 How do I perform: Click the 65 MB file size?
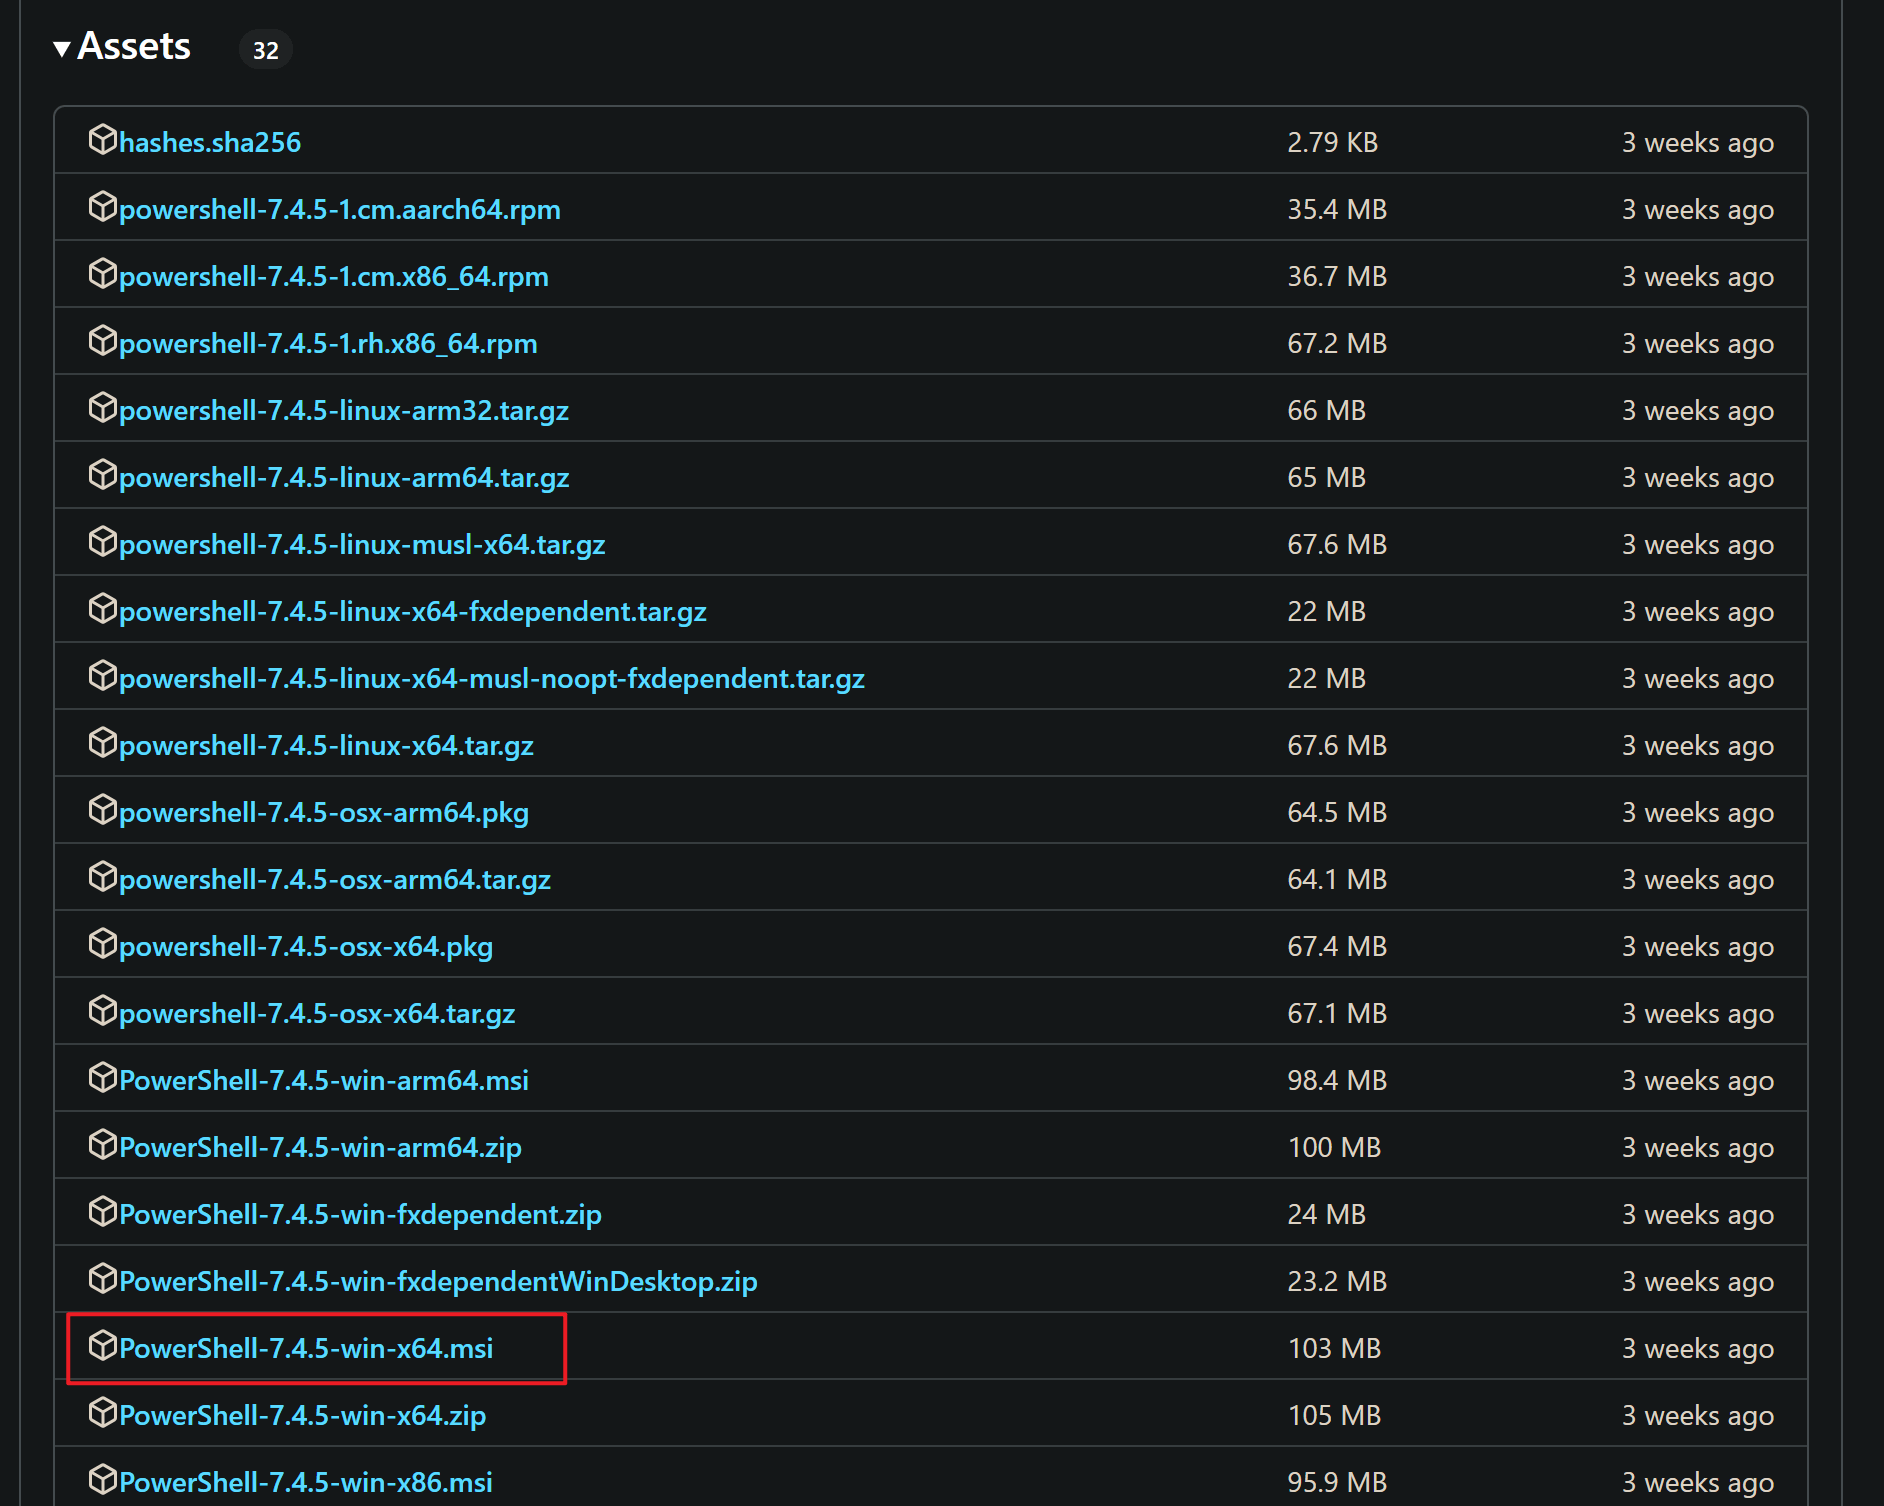pos(1326,477)
